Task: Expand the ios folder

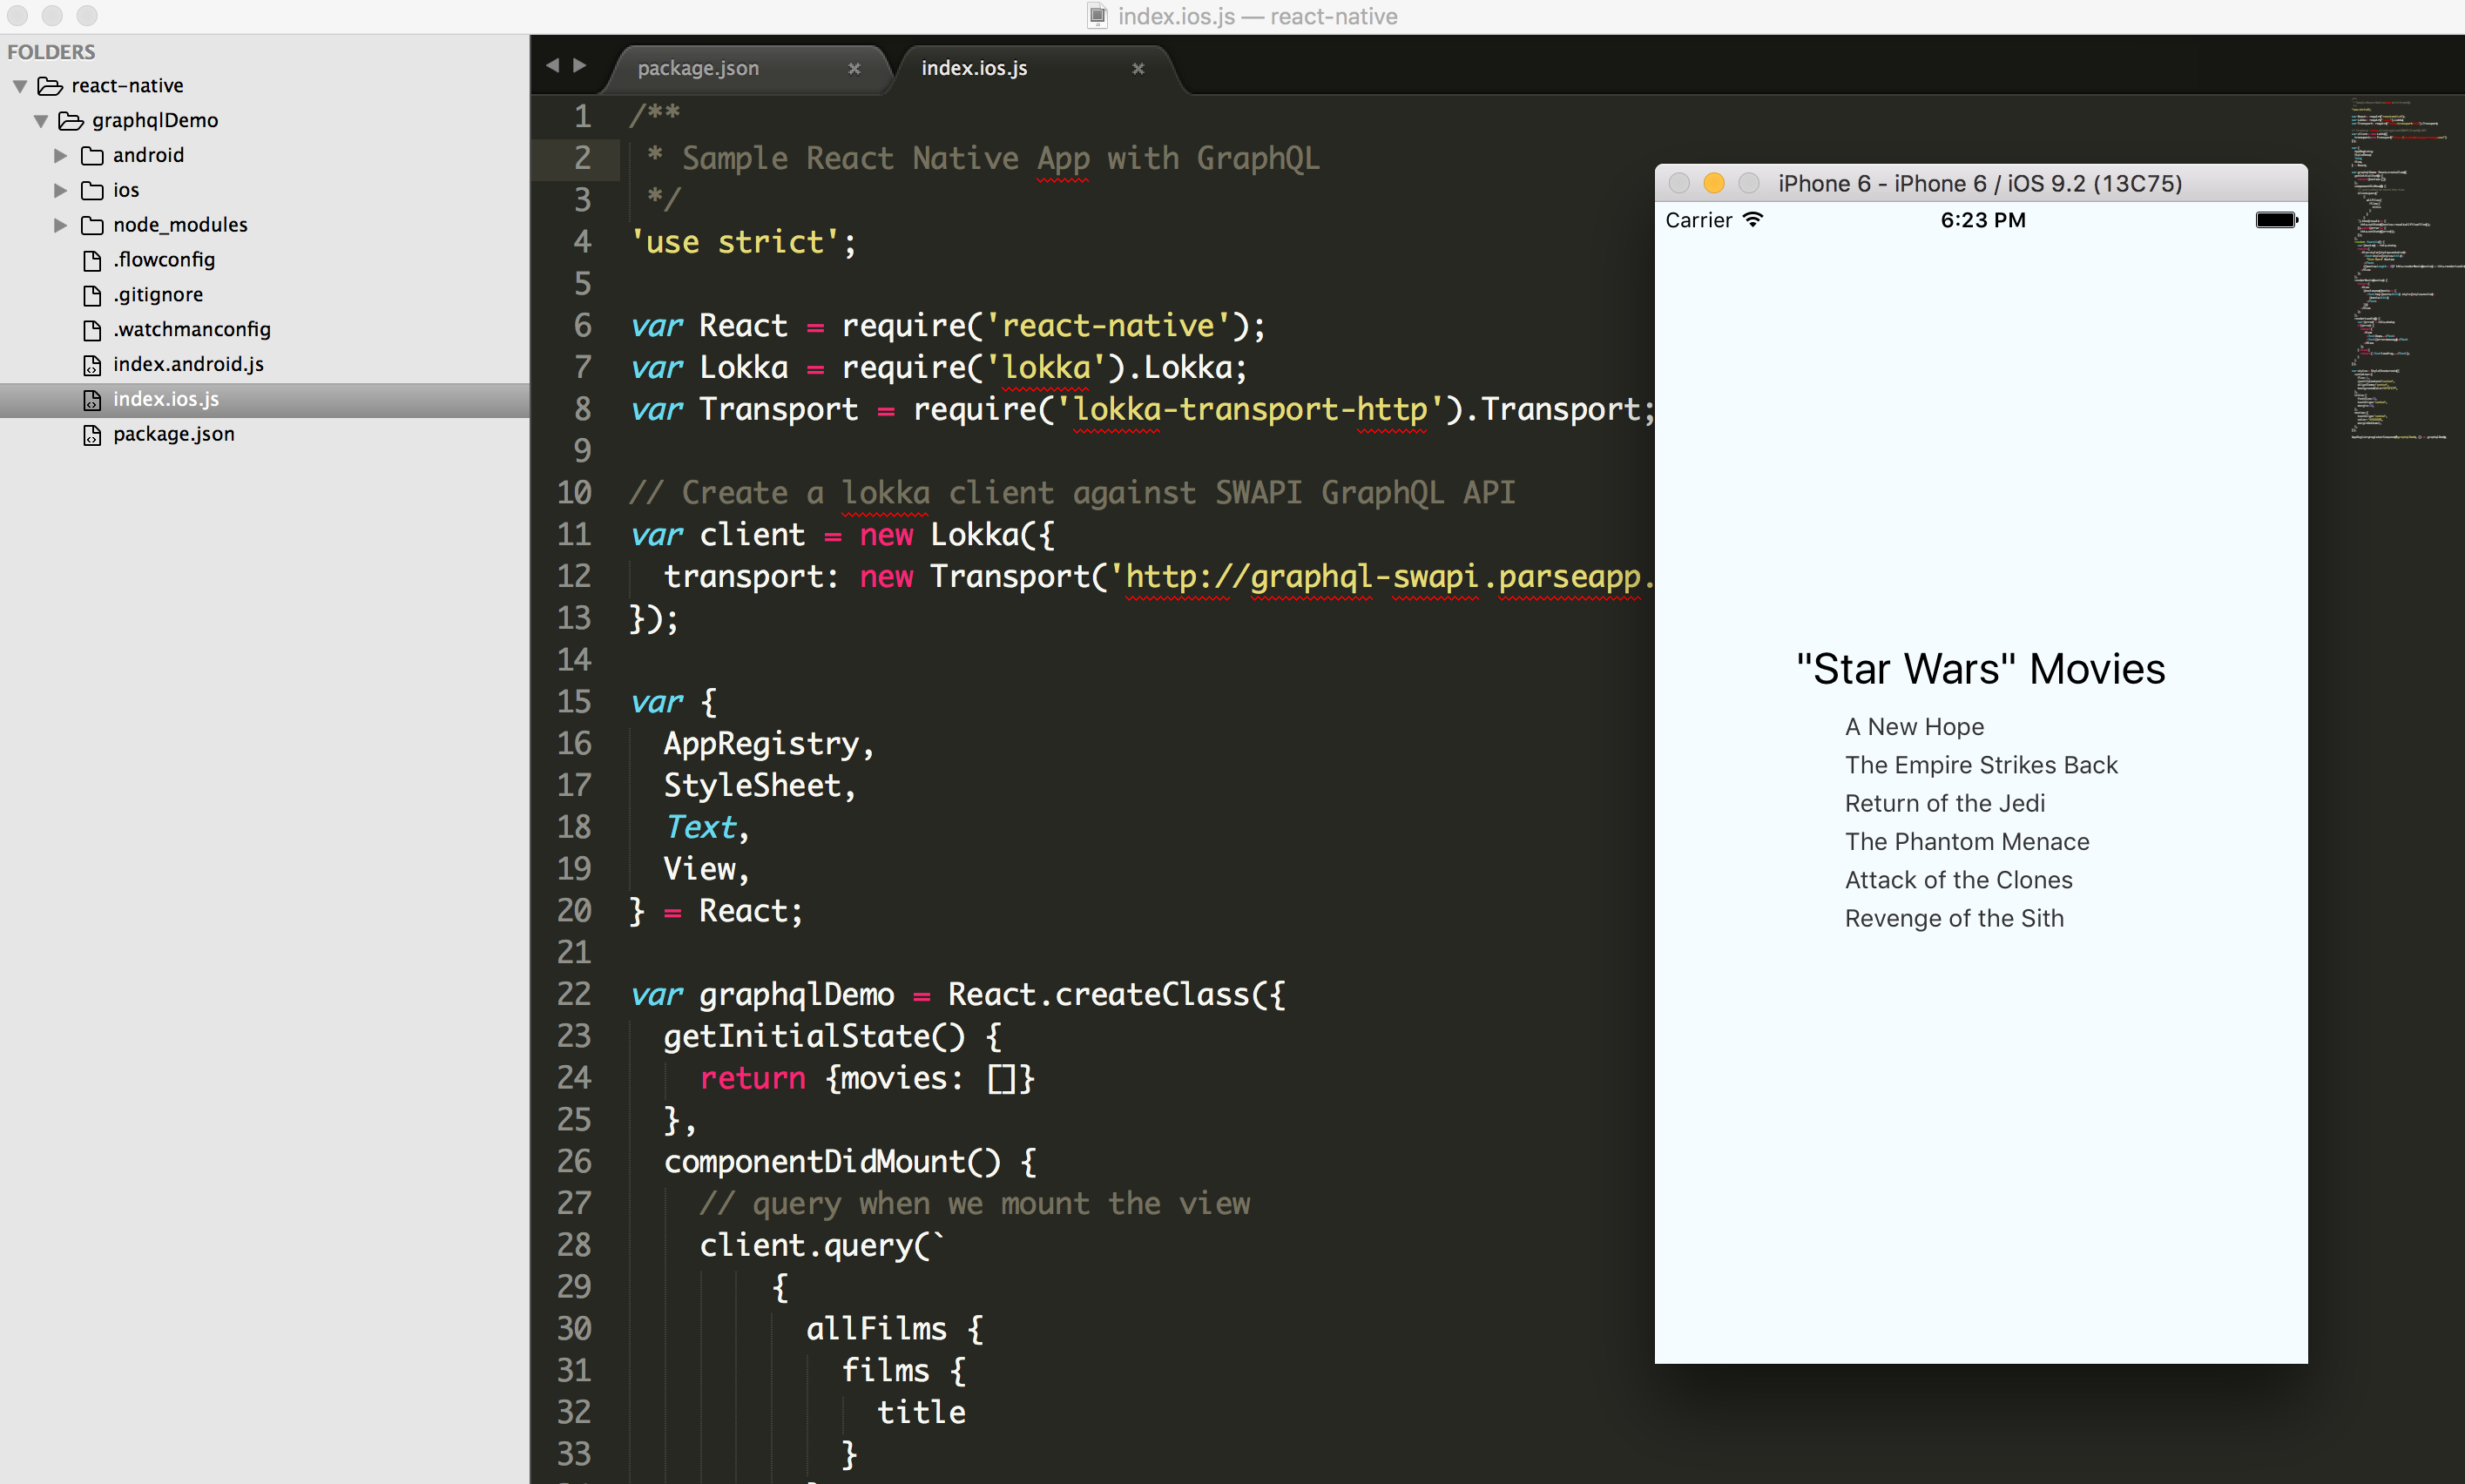Action: point(60,191)
